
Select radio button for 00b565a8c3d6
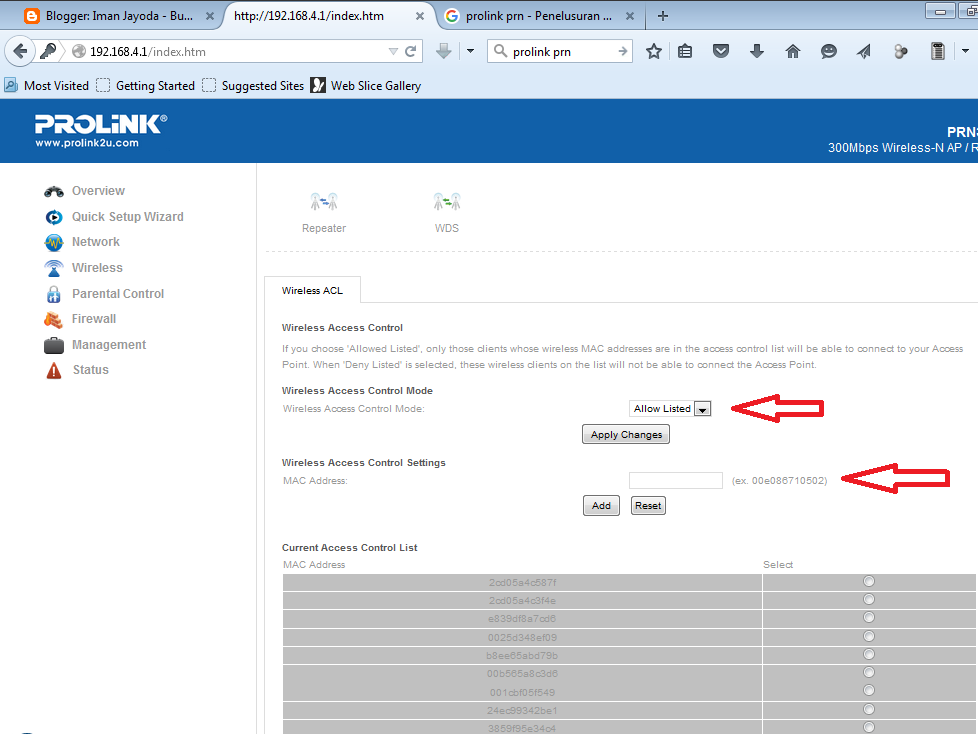tap(869, 672)
